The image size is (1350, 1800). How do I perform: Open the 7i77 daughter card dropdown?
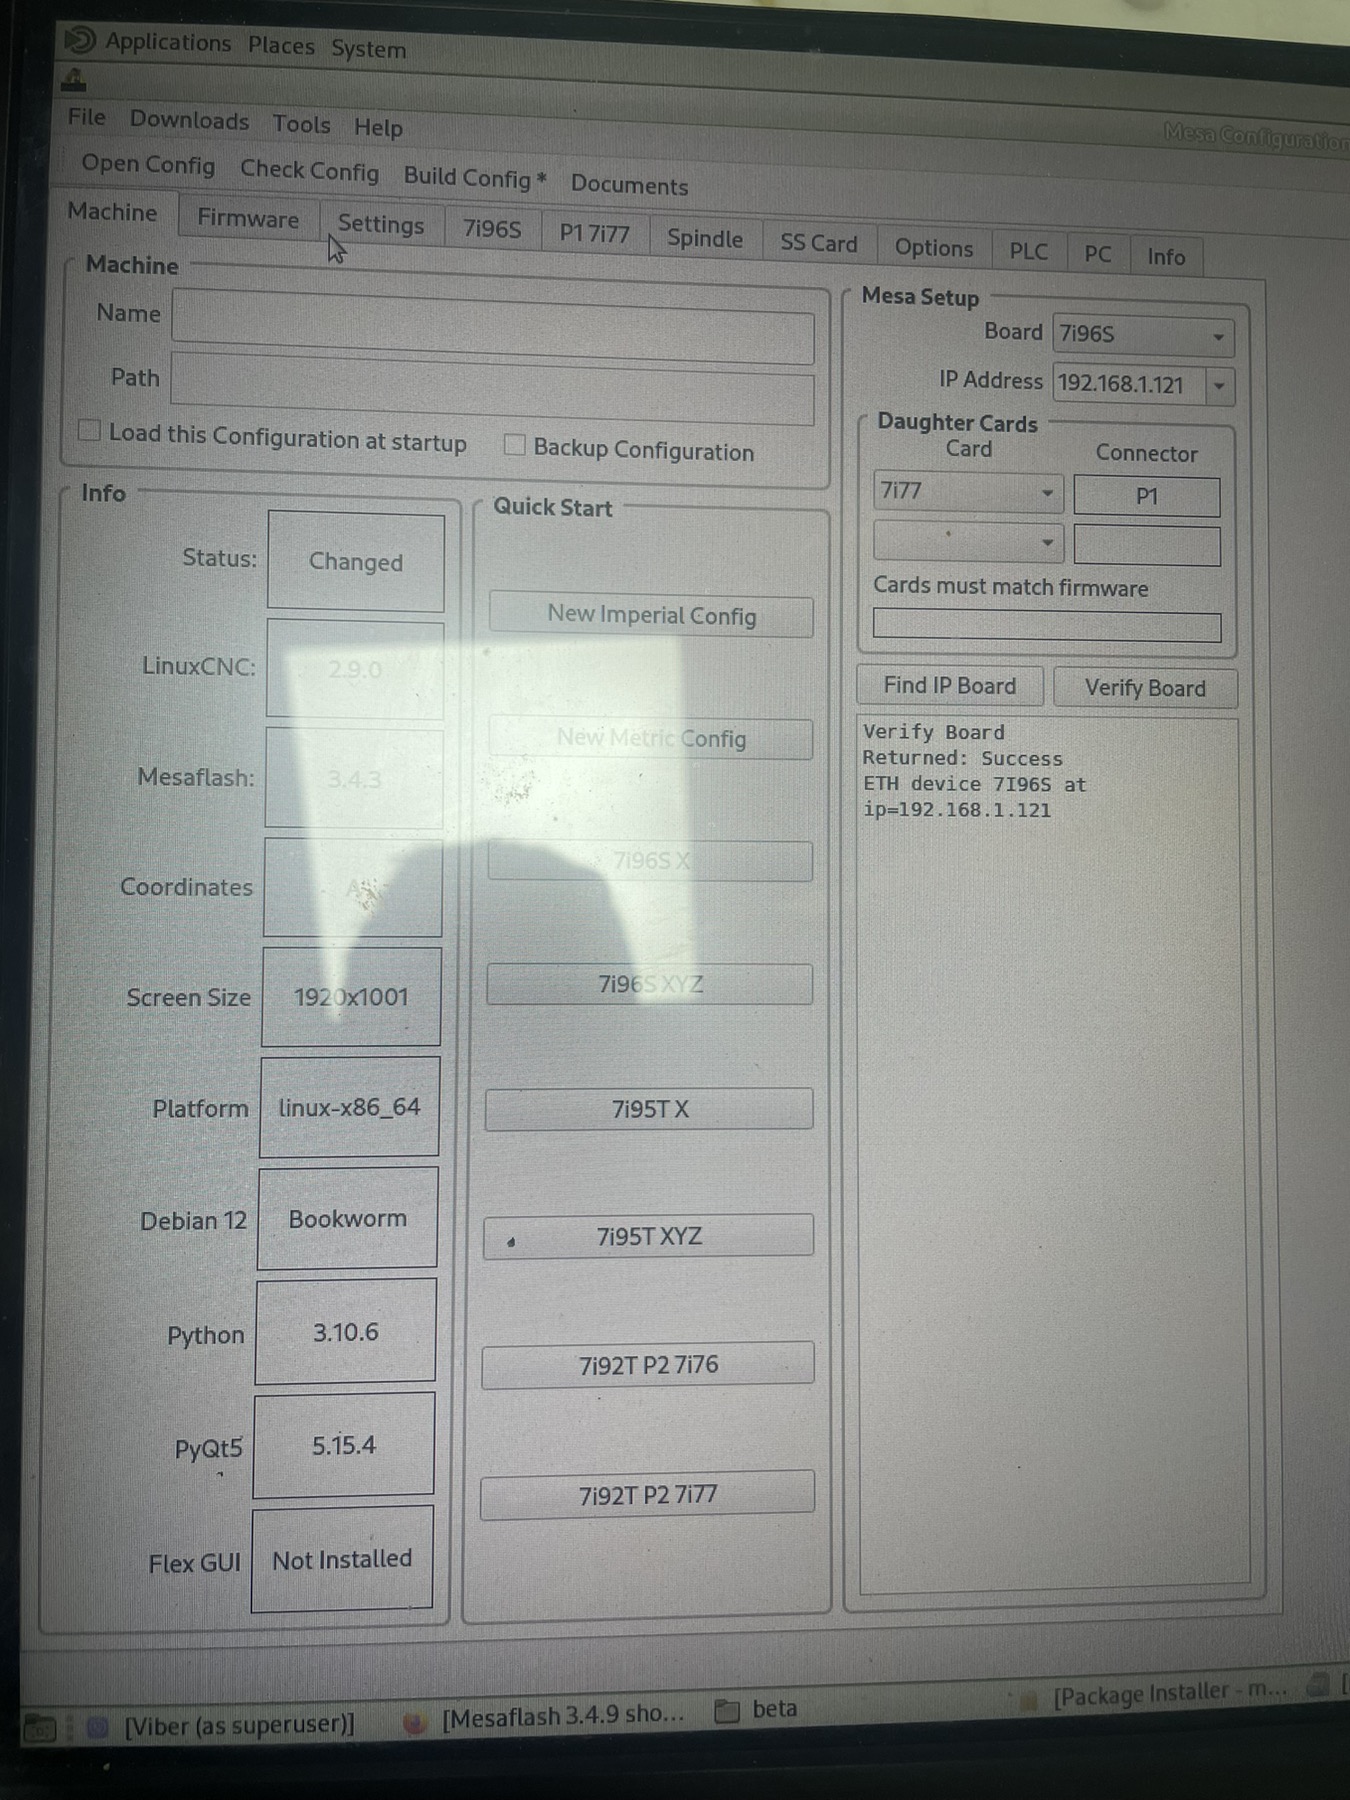[x=966, y=492]
